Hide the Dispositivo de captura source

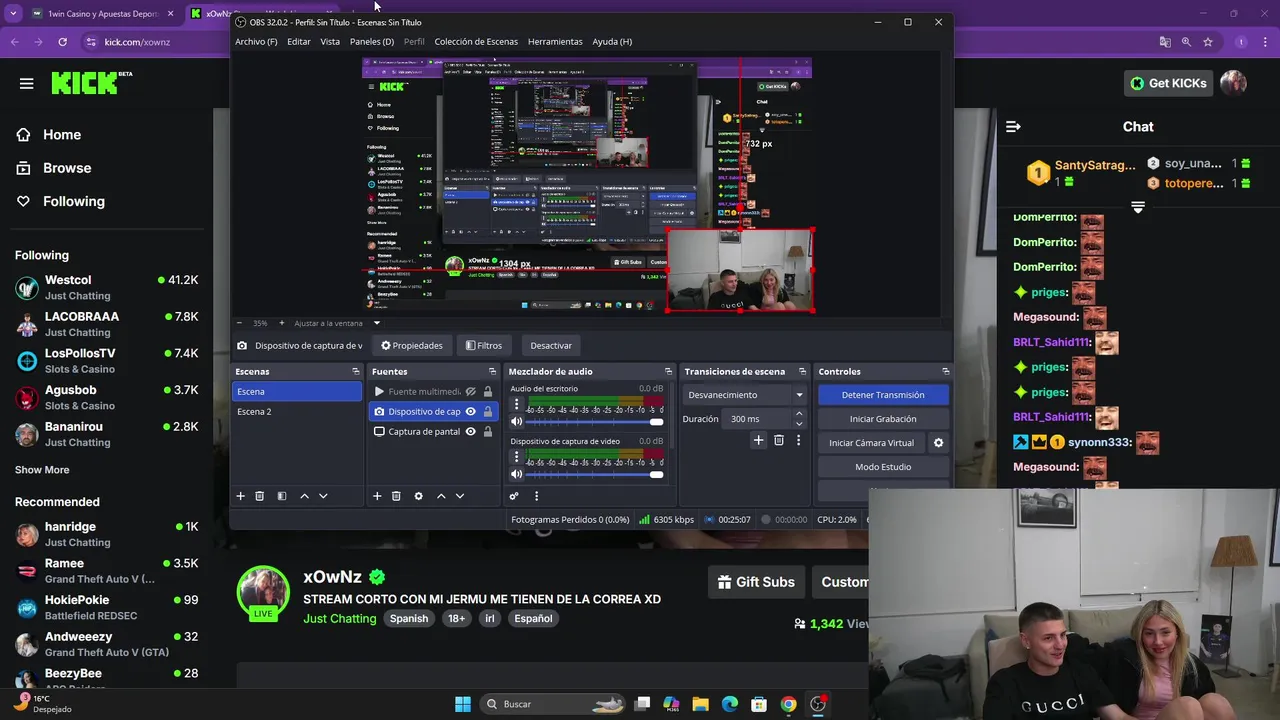(470, 412)
